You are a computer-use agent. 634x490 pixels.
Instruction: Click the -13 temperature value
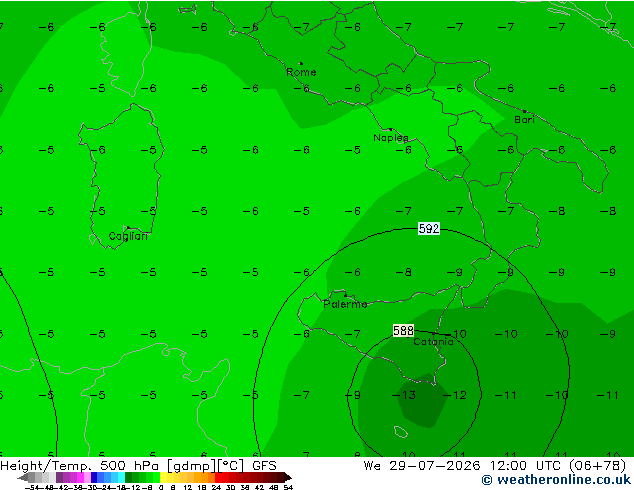404,395
